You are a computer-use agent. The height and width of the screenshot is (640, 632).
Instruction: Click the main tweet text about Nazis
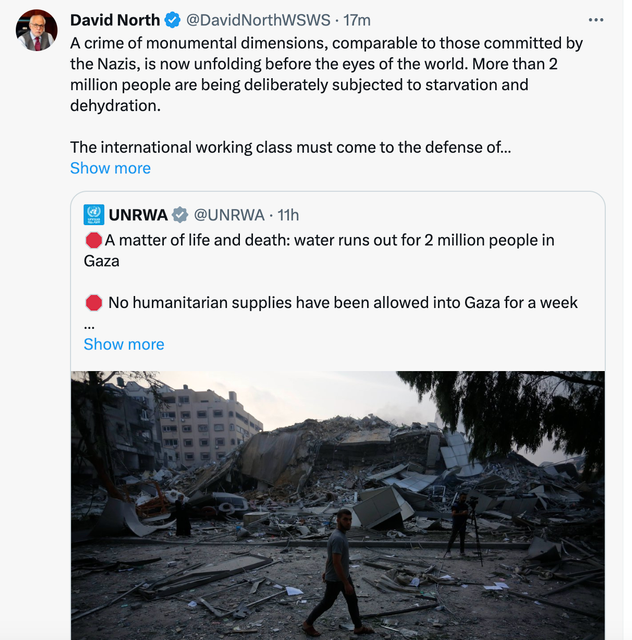point(327,74)
